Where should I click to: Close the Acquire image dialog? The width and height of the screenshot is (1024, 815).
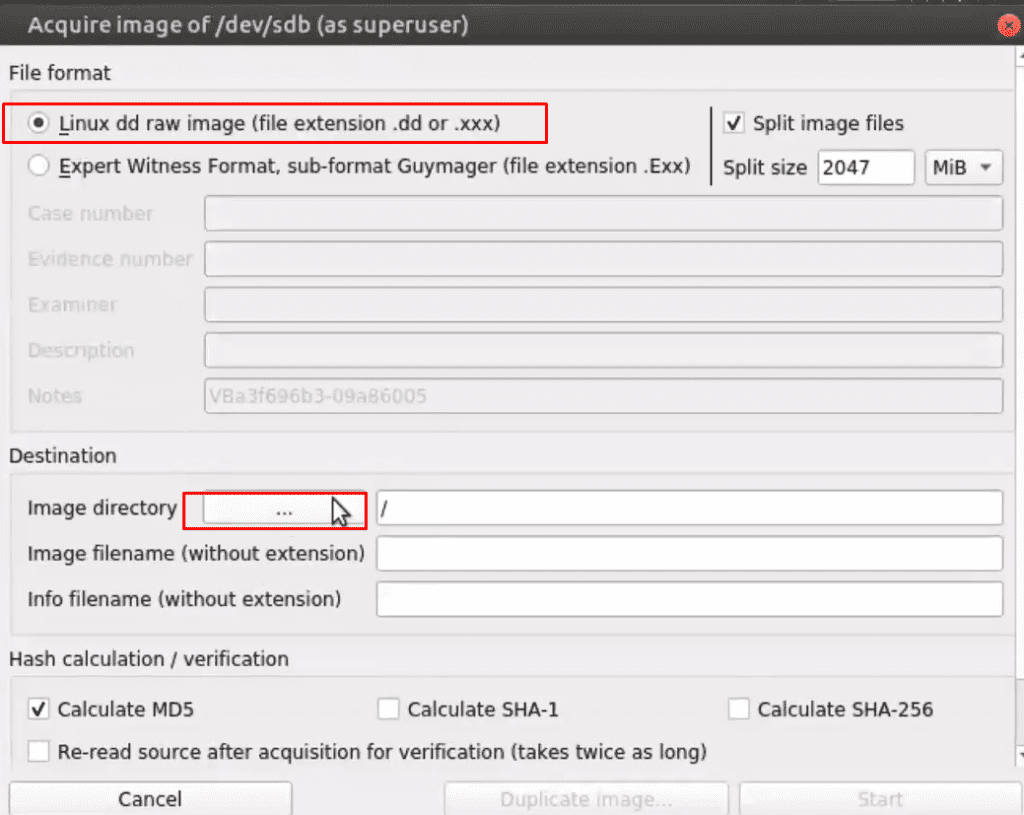tap(1009, 25)
